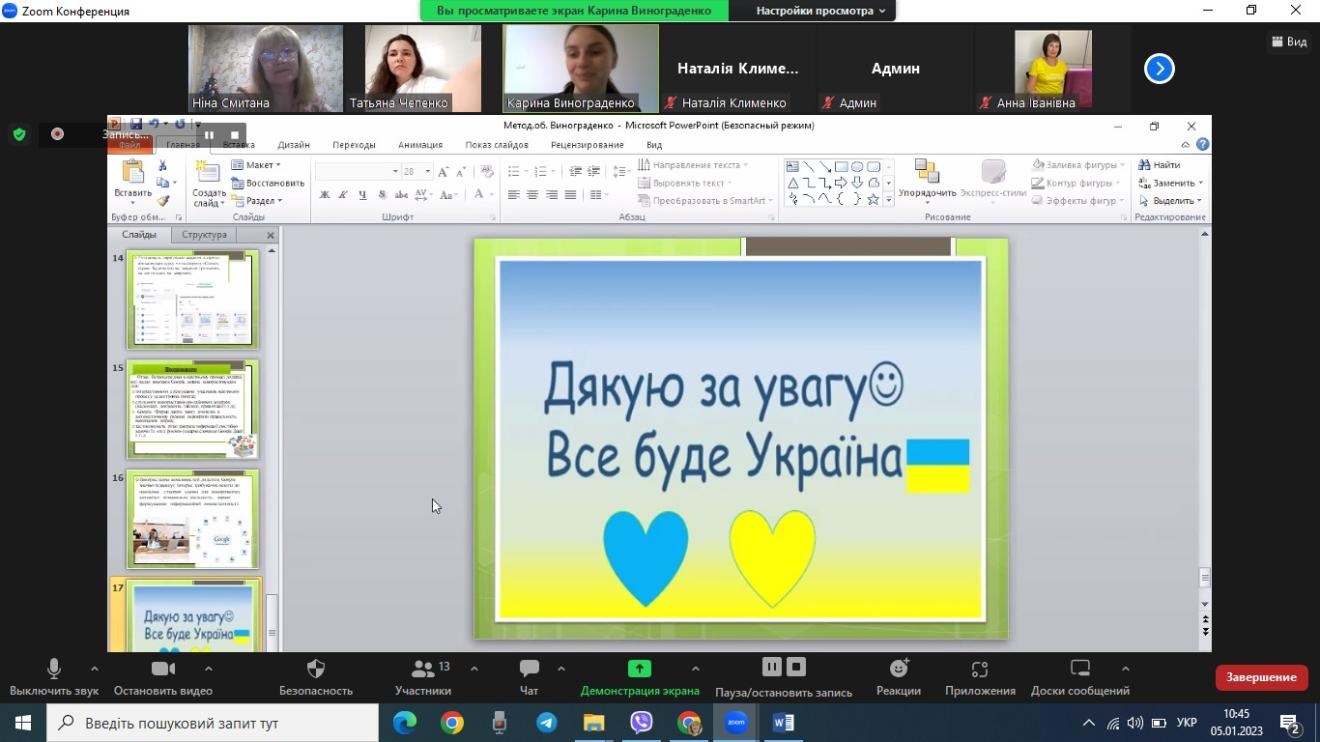Select Ніна Смитана video tile

tap(266, 68)
